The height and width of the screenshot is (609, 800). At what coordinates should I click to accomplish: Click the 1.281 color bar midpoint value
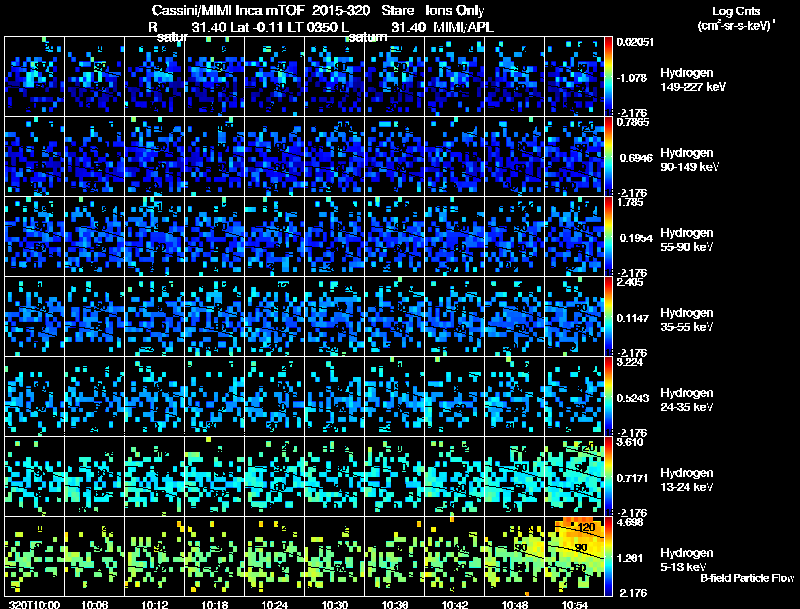click(632, 559)
